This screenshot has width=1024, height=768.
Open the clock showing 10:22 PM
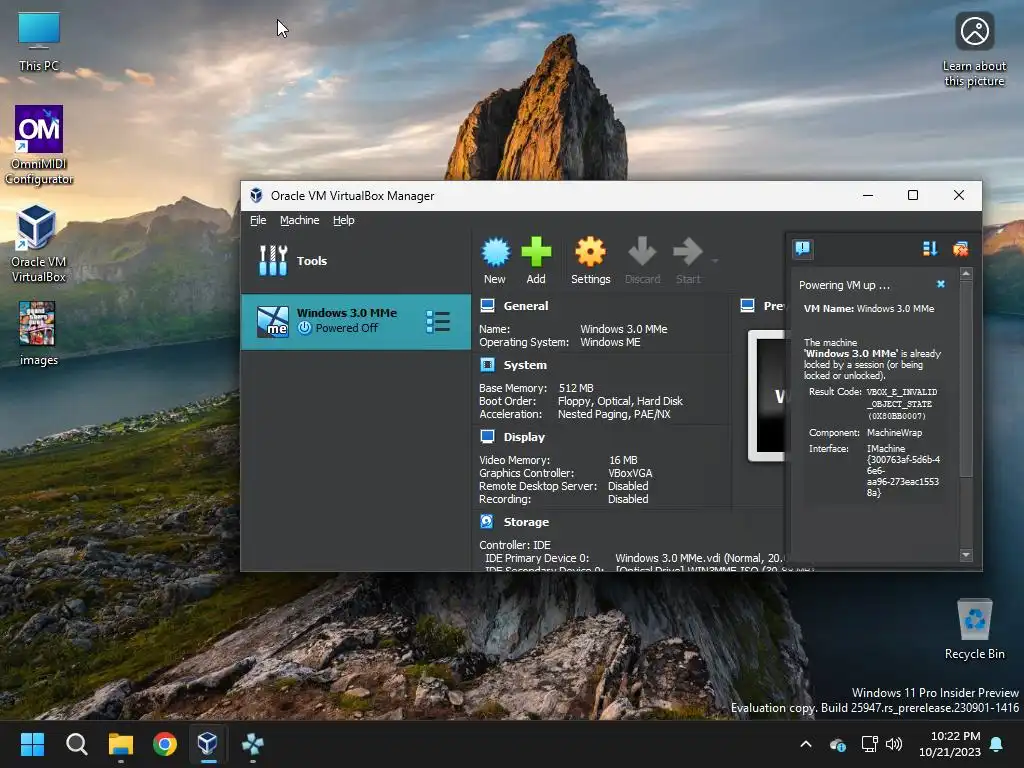[x=950, y=744]
